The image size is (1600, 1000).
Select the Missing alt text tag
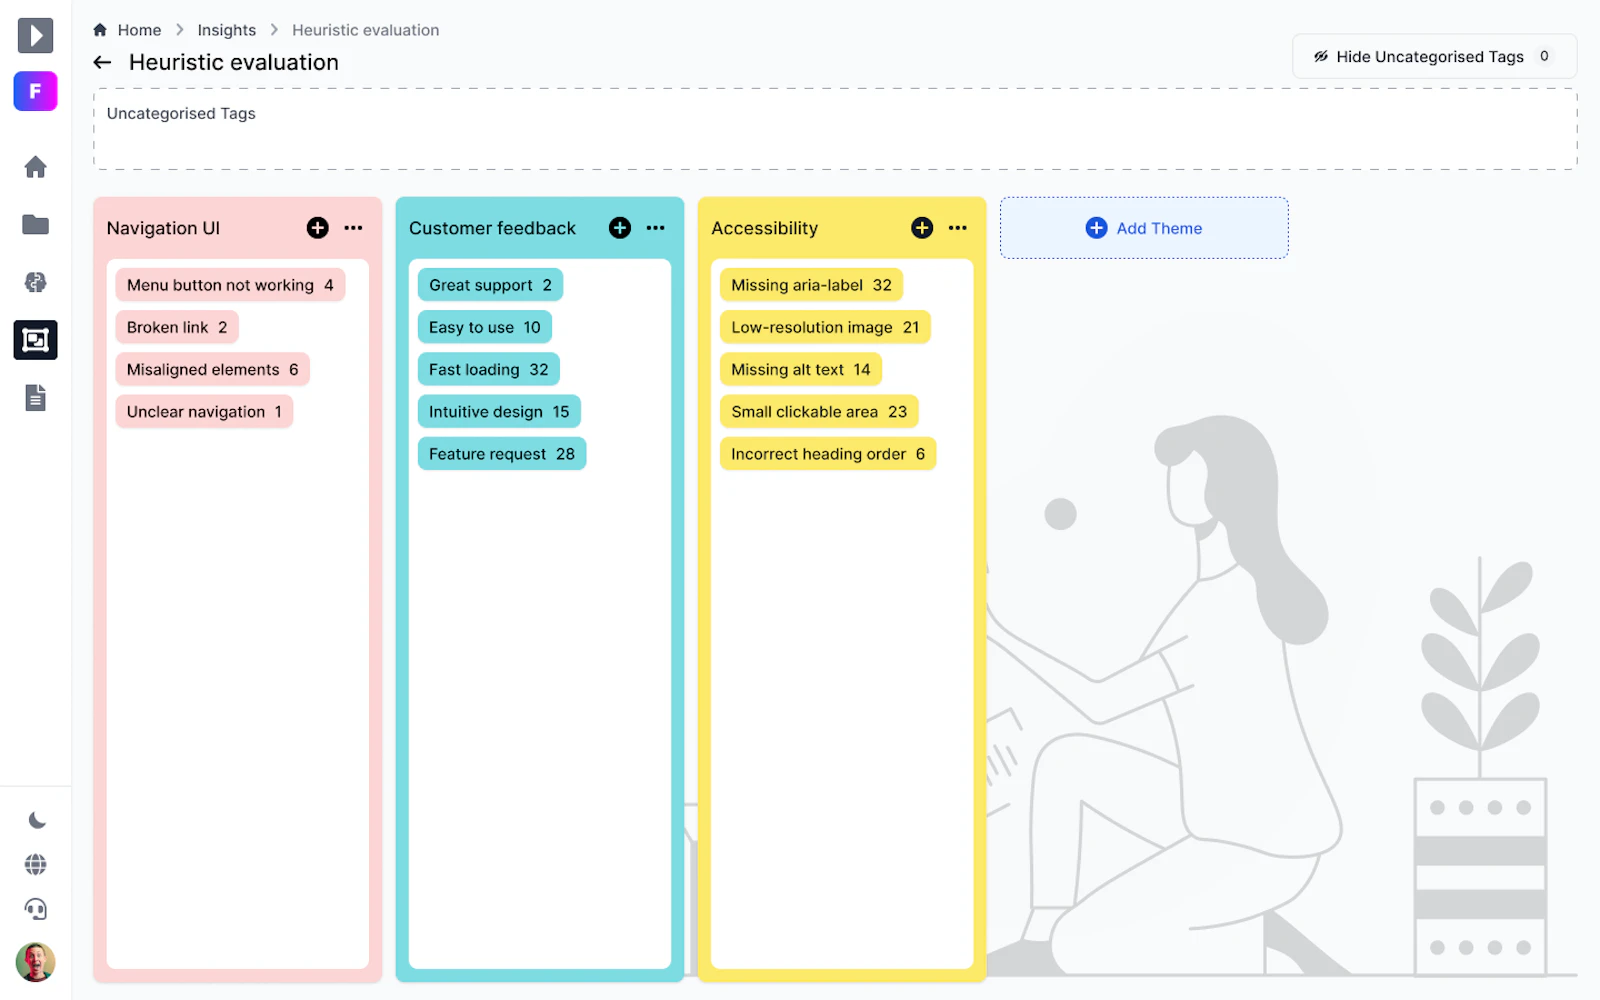coord(800,369)
